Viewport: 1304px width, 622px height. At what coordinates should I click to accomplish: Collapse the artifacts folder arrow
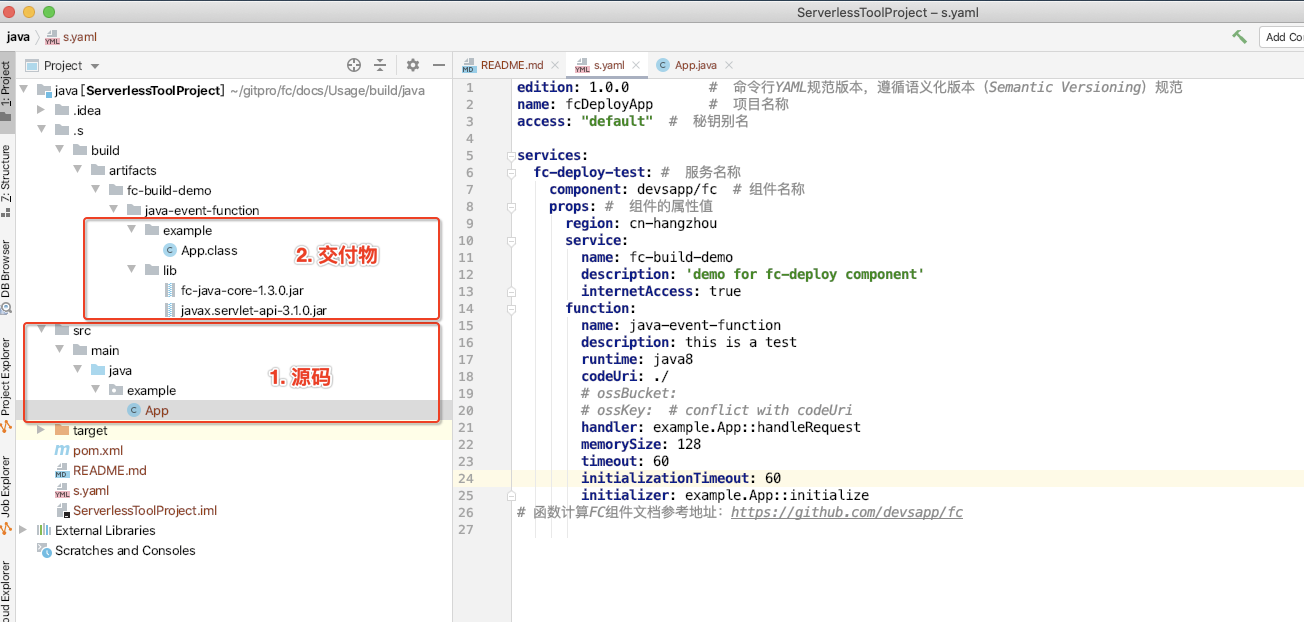pos(78,170)
